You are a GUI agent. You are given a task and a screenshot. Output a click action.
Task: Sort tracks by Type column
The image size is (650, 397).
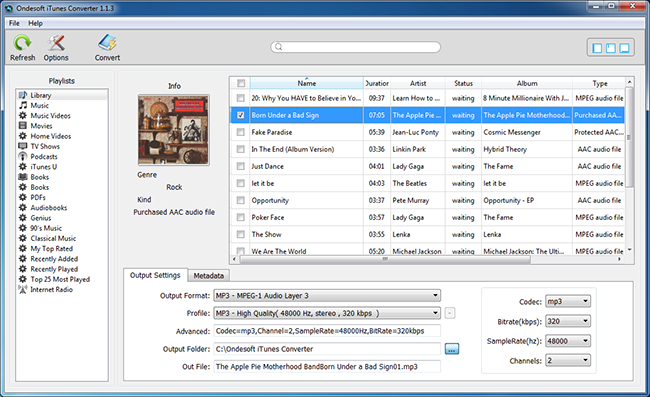pos(599,83)
